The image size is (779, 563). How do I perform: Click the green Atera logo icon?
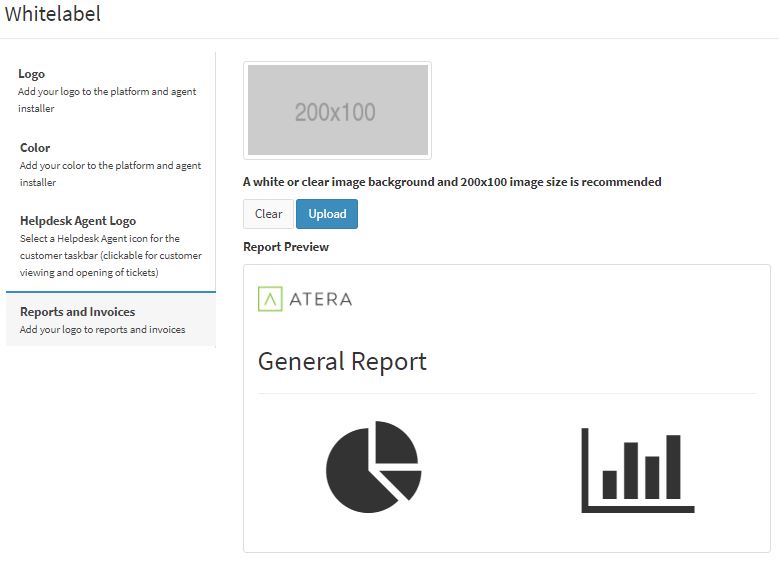[270, 299]
